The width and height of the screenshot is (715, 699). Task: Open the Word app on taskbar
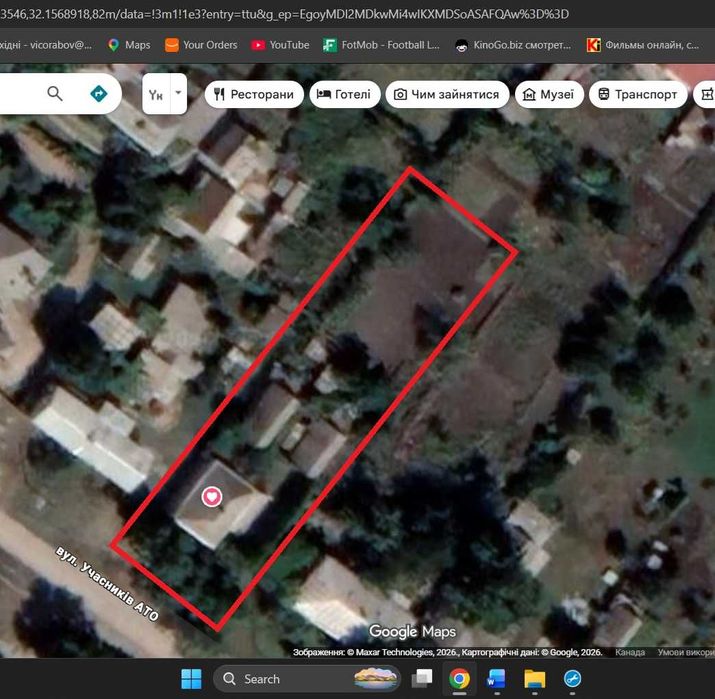point(496,678)
